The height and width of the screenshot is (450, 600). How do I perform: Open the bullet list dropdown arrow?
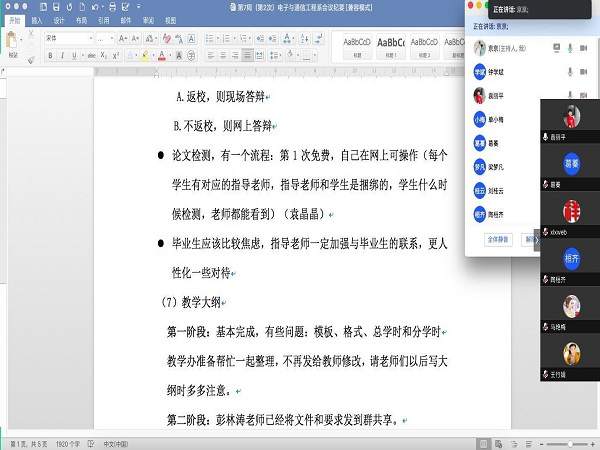pyautogui.click(x=218, y=38)
